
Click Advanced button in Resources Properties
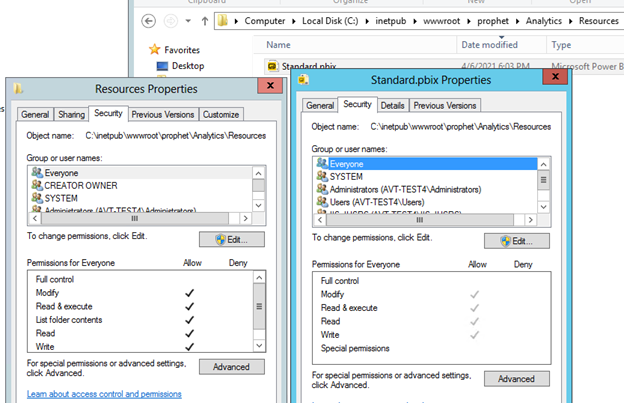(232, 367)
